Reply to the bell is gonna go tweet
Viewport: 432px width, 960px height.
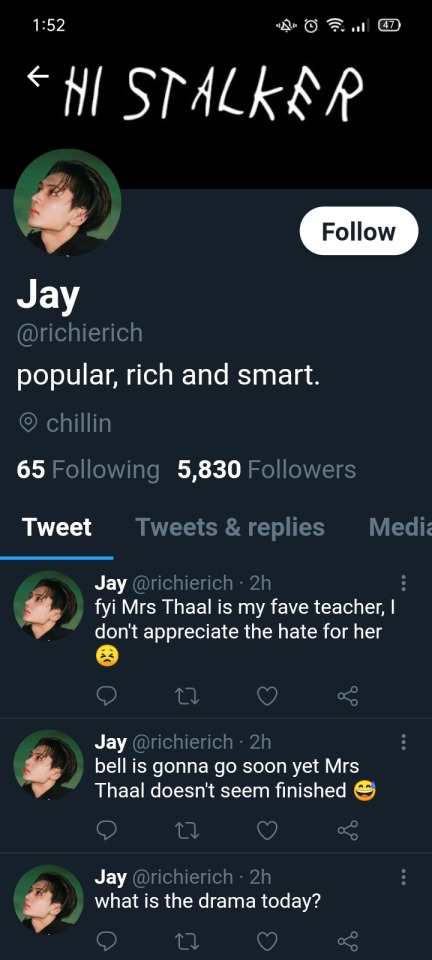tap(106, 830)
